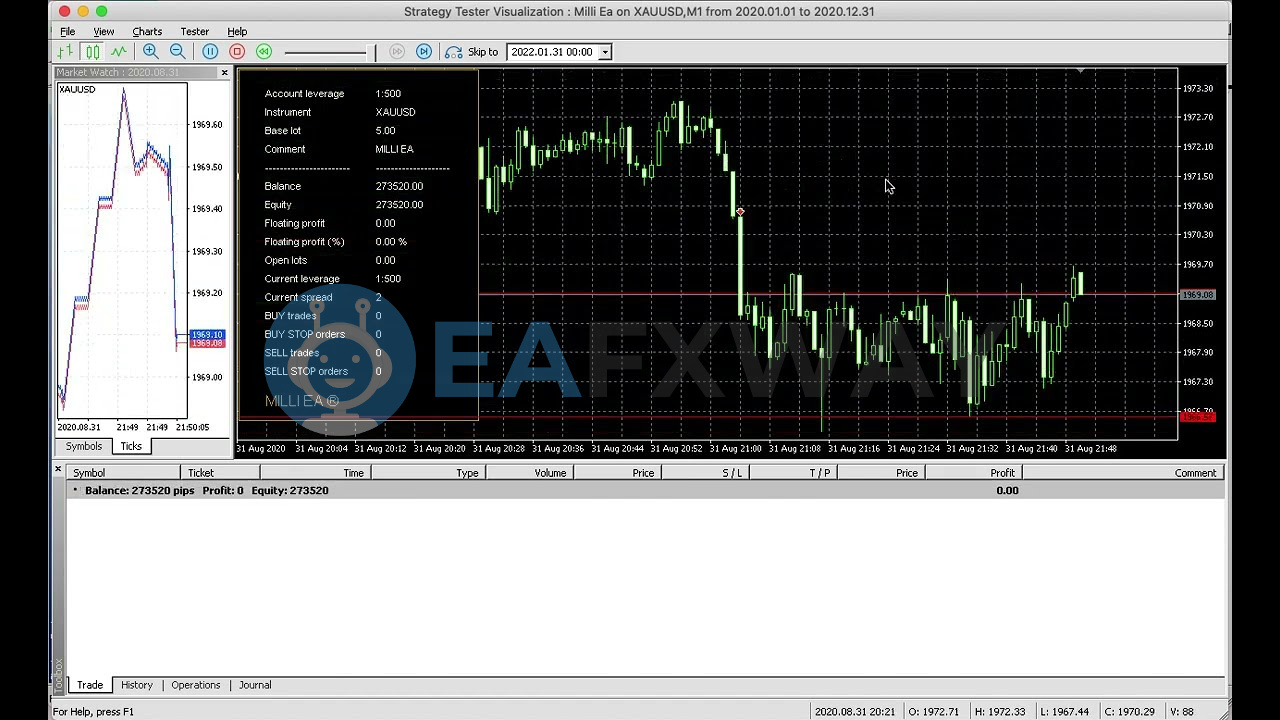The height and width of the screenshot is (720, 1280).
Task: Click the green rewind icon
Action: point(264,52)
